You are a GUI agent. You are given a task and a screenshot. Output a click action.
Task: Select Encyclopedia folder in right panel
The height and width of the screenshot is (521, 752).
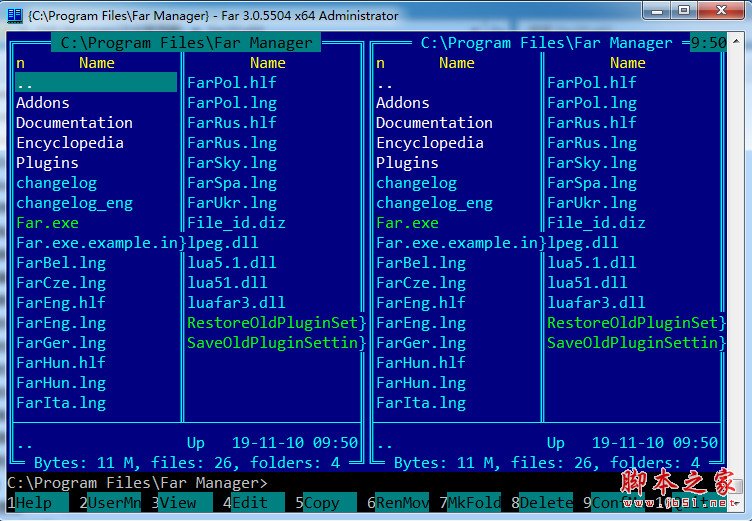click(x=430, y=143)
